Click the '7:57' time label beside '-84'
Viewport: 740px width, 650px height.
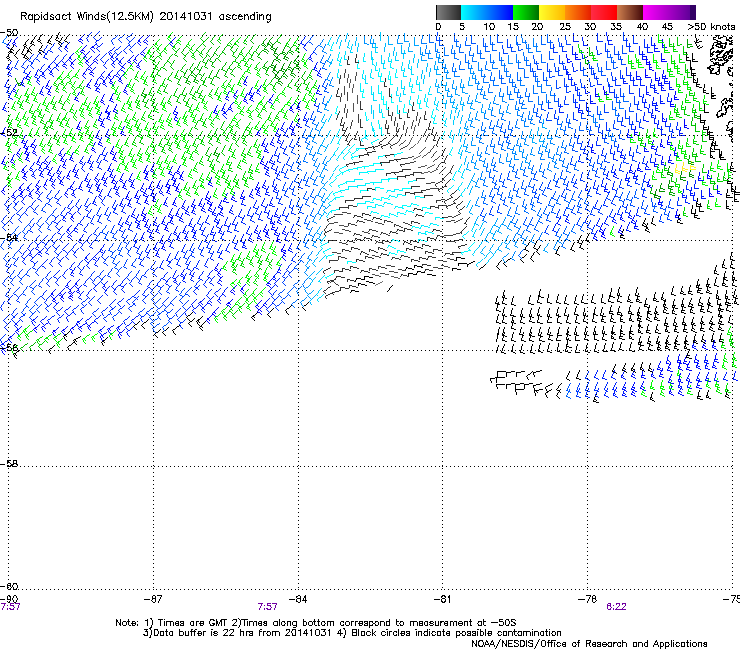pyautogui.click(x=267, y=607)
